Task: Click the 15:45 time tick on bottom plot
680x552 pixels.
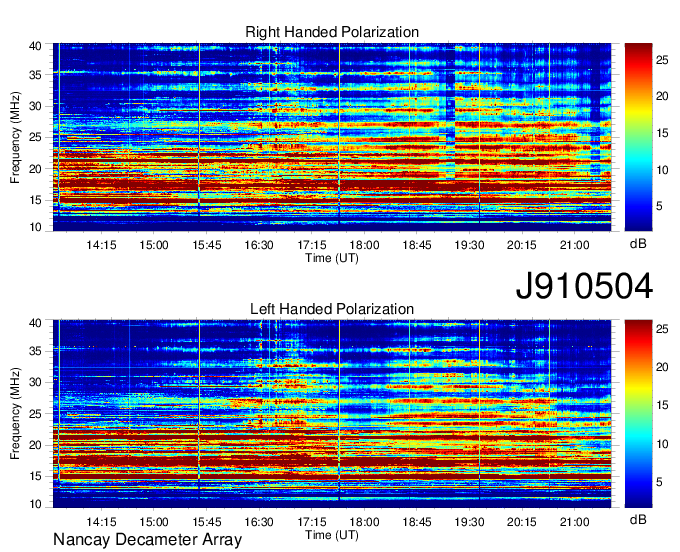Action: click(x=206, y=521)
